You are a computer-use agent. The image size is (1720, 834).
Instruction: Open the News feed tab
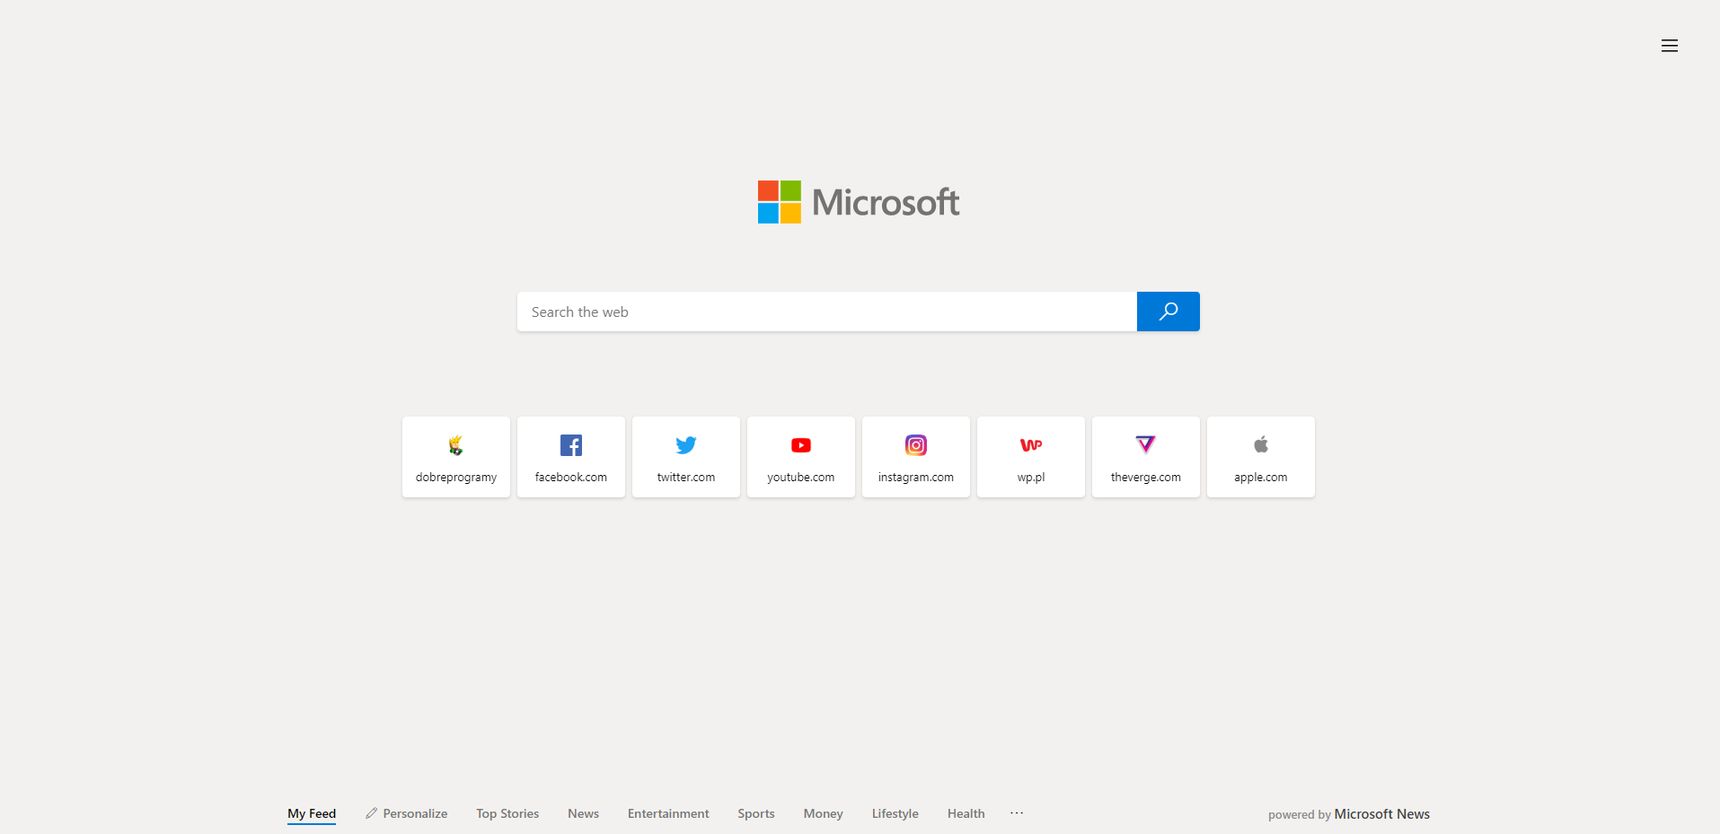pos(583,813)
